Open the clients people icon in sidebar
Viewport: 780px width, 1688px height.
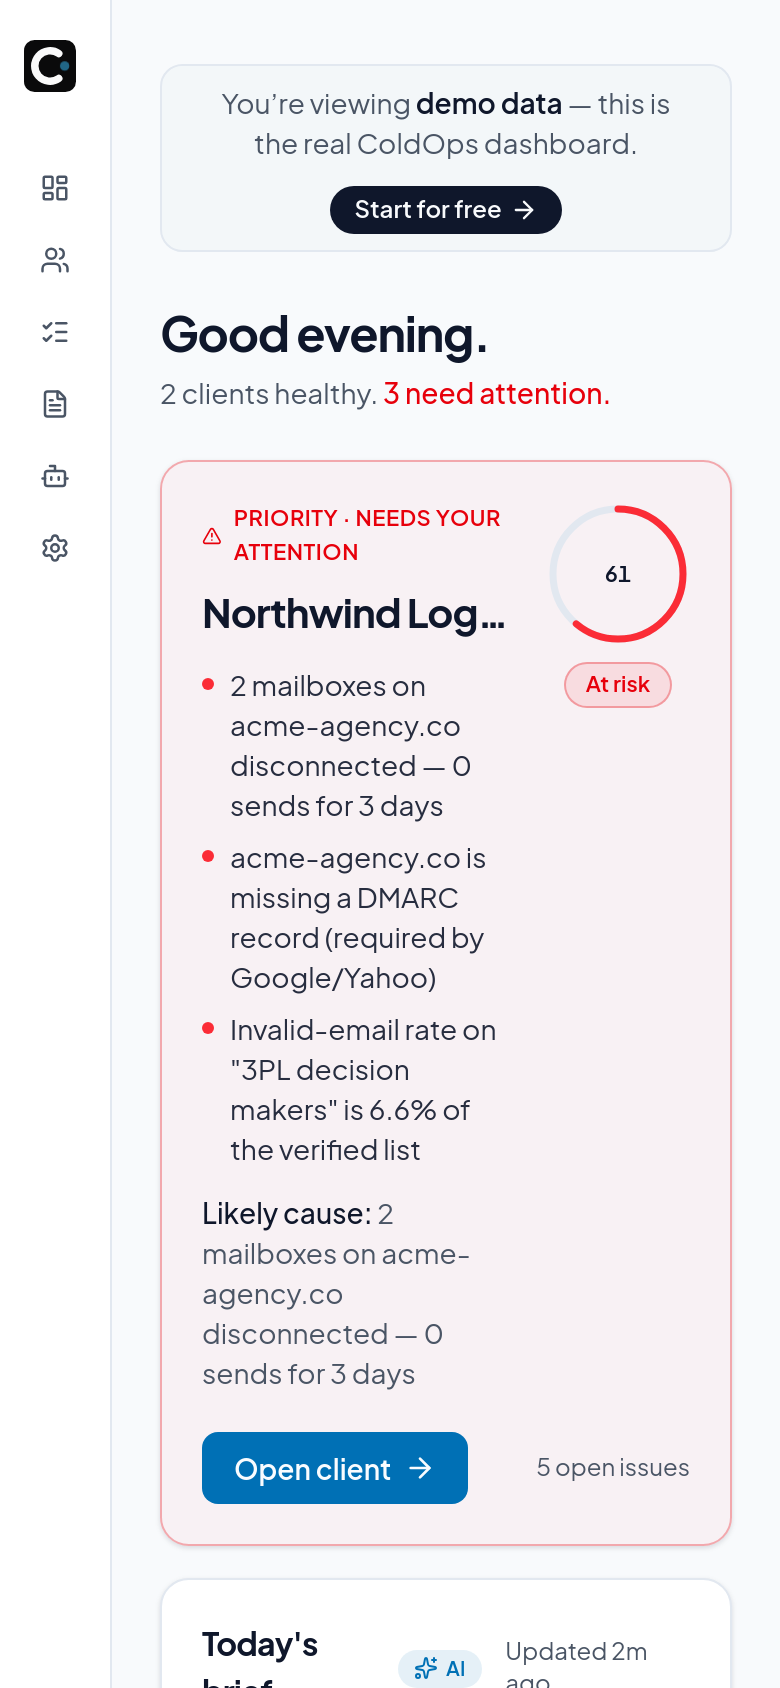click(55, 260)
